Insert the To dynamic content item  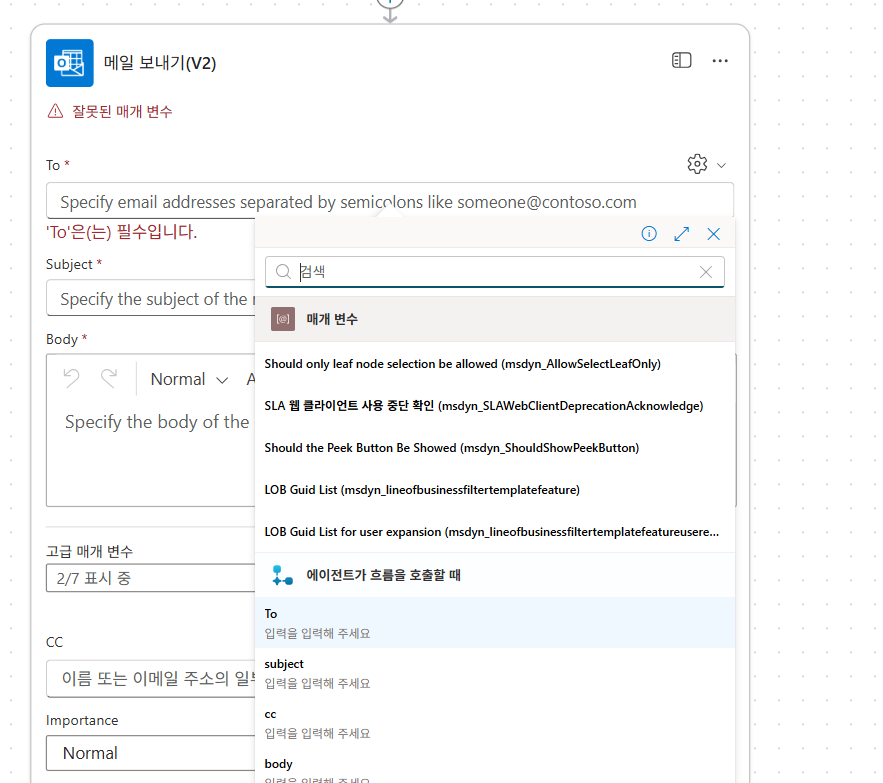click(495, 623)
